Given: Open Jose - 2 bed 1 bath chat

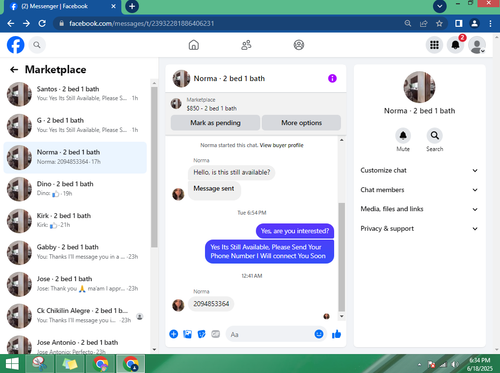Looking at the screenshot, I should [75, 284].
